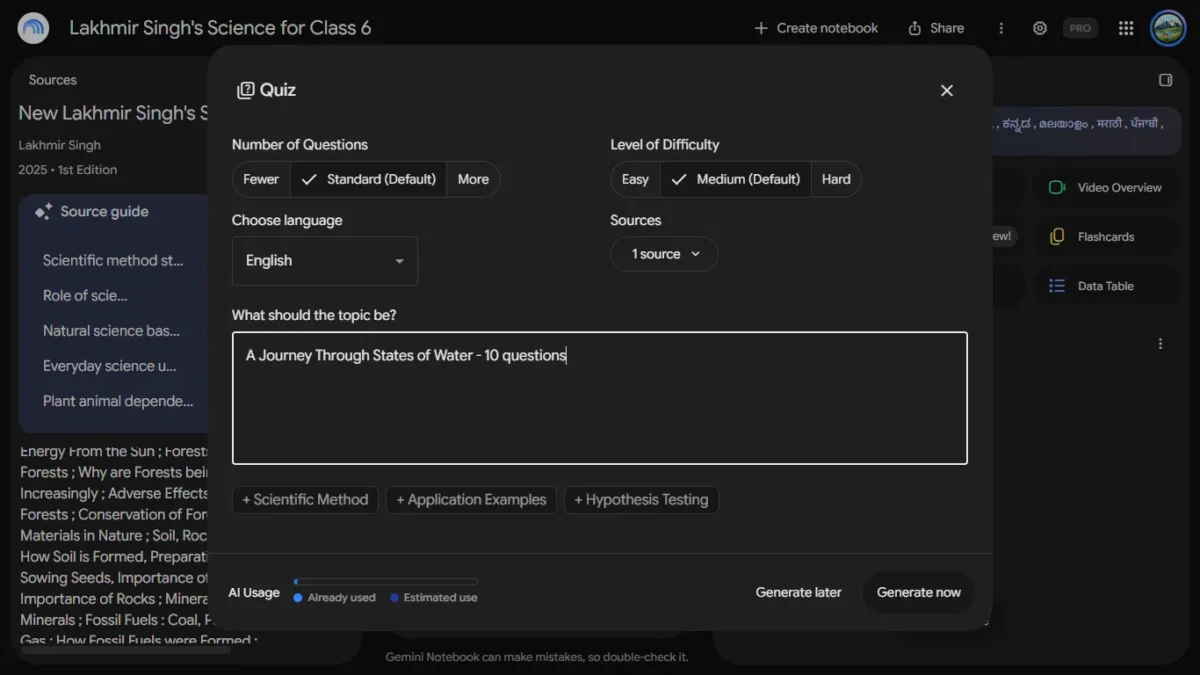Add the Scientific Method suggestion chip
This screenshot has height=675, width=1200.
pos(305,500)
